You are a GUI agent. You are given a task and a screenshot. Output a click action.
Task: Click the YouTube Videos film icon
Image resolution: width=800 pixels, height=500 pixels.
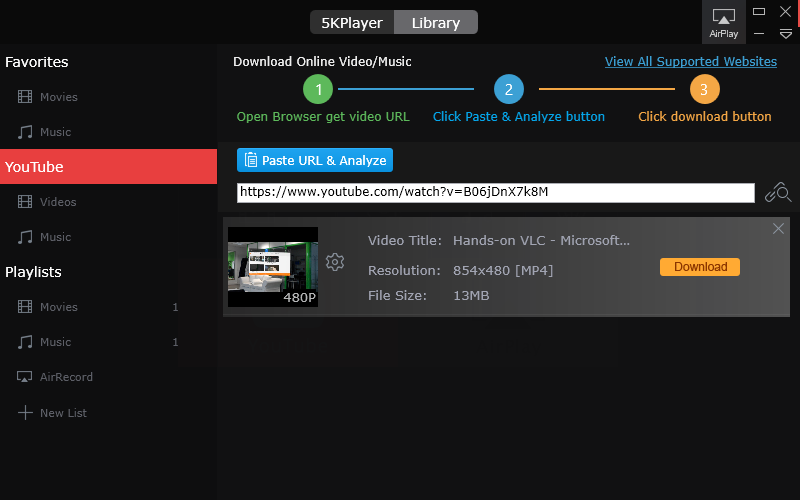click(24, 202)
